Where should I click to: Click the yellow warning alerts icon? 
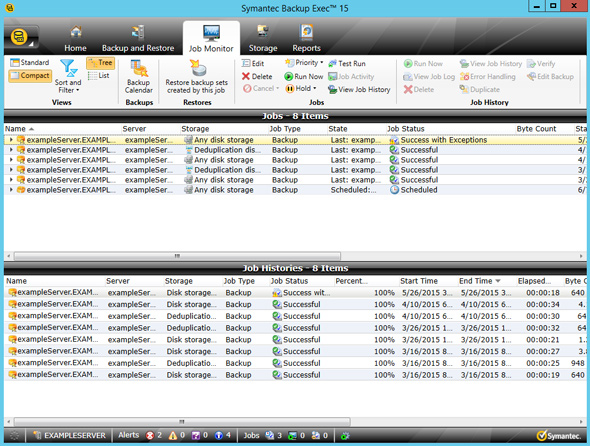pyautogui.click(x=173, y=435)
